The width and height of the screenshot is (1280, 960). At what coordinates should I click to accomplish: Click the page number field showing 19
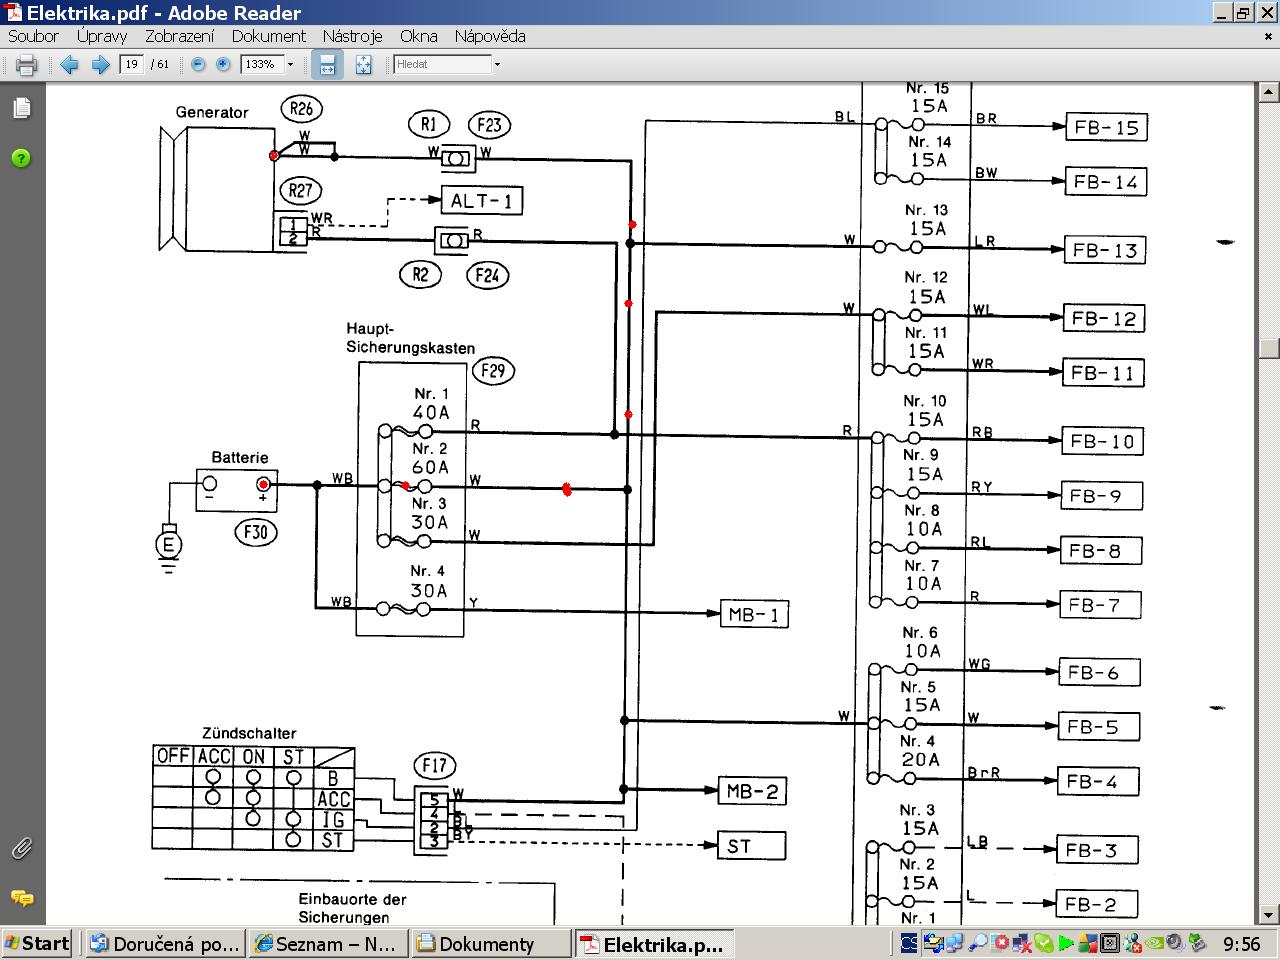tap(132, 64)
